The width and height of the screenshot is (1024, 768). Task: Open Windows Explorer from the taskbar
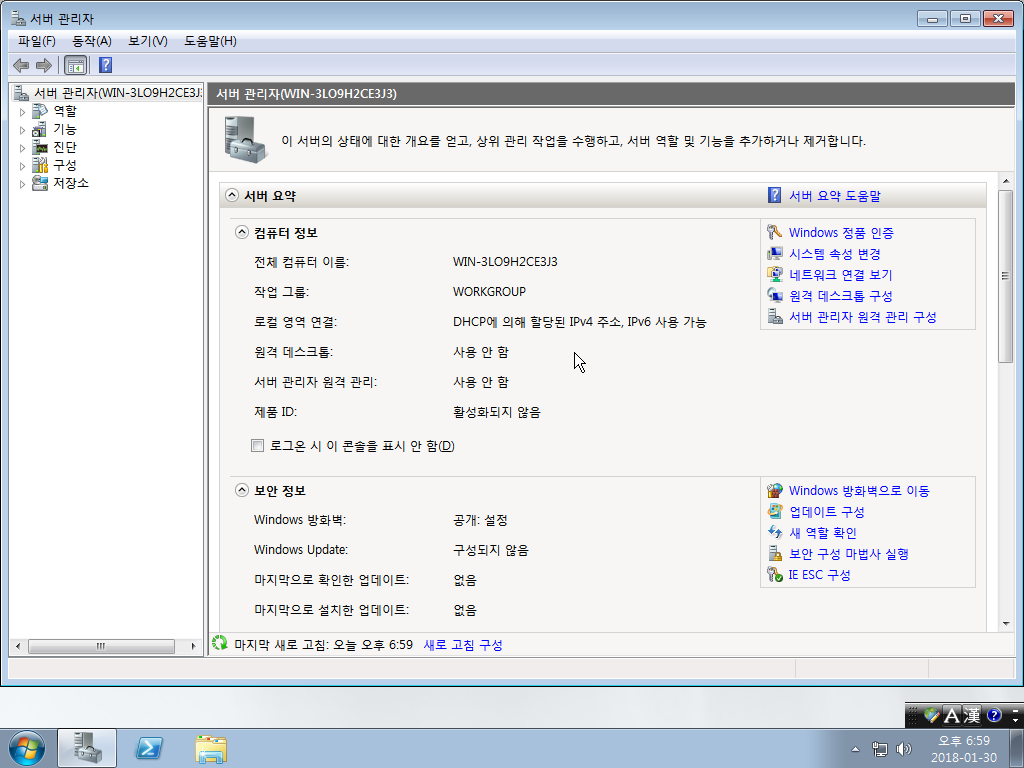point(211,748)
